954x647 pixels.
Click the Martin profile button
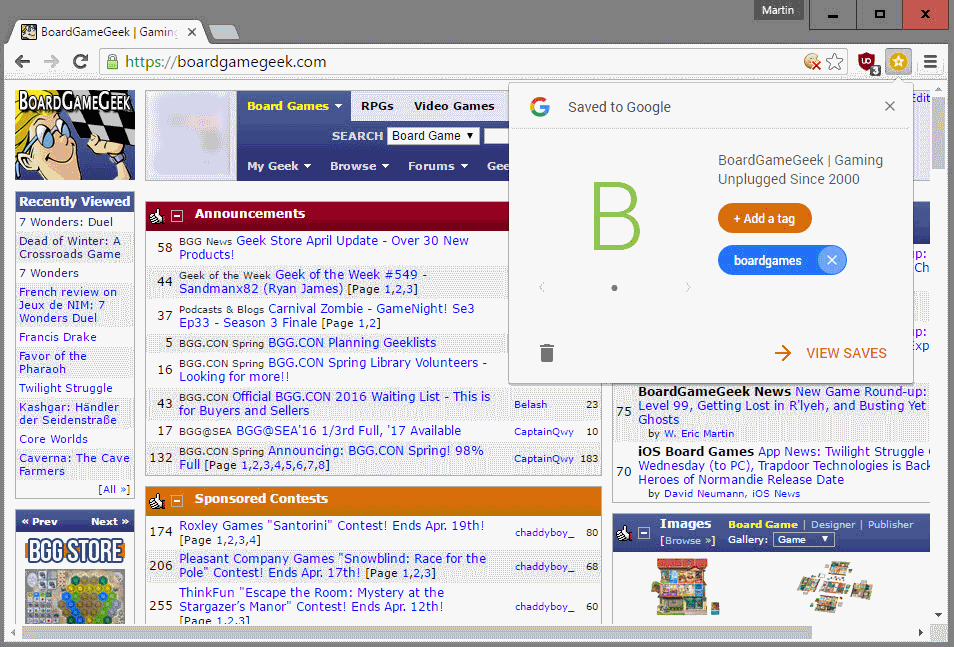coord(778,10)
